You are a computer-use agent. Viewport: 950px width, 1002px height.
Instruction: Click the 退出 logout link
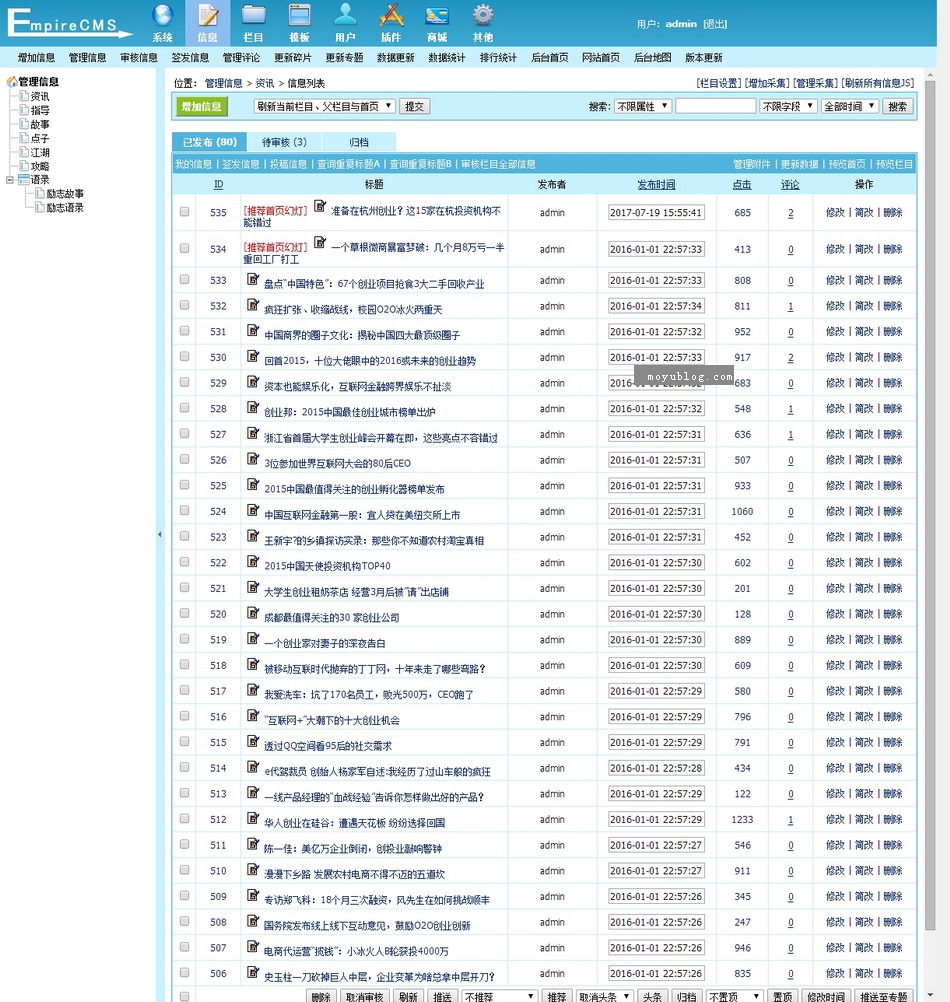coord(715,24)
